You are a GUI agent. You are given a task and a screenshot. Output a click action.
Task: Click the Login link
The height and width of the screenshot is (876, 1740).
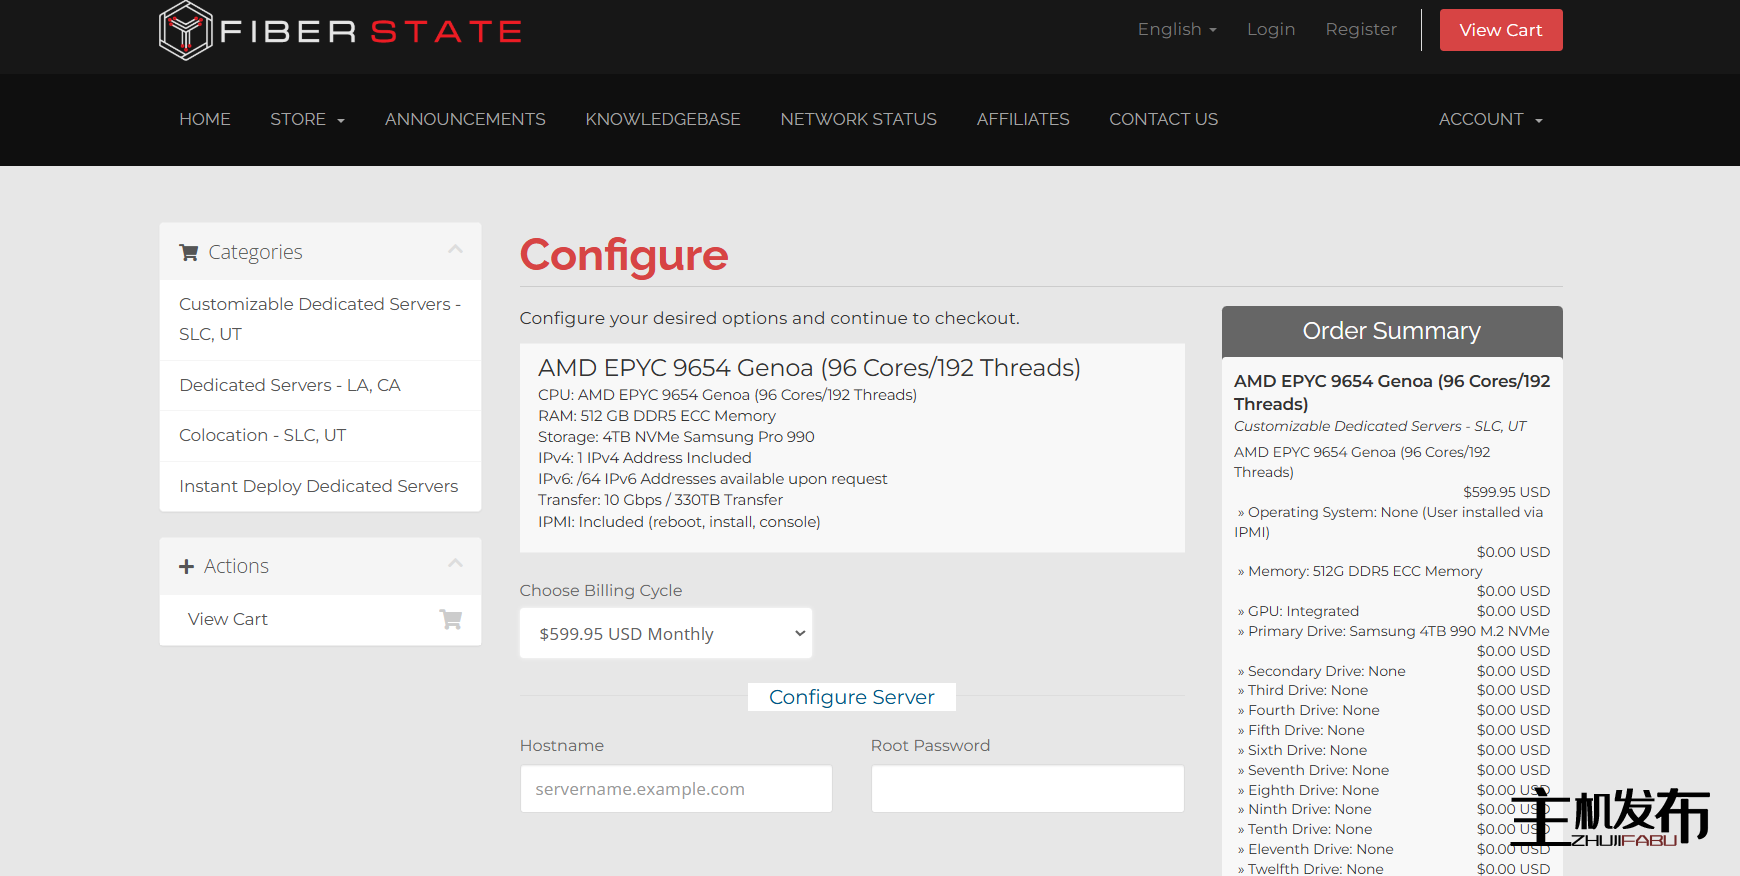pyautogui.click(x=1271, y=30)
